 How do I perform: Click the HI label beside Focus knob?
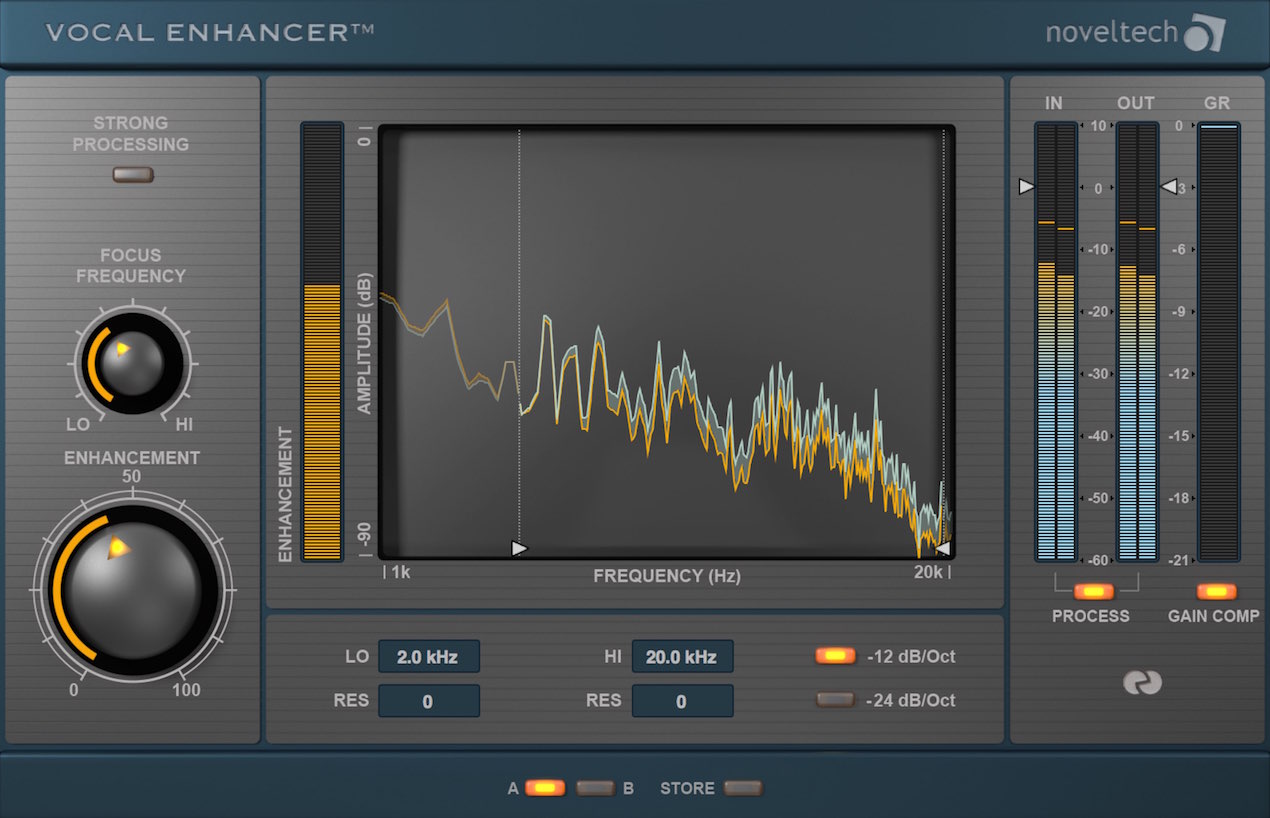(184, 425)
